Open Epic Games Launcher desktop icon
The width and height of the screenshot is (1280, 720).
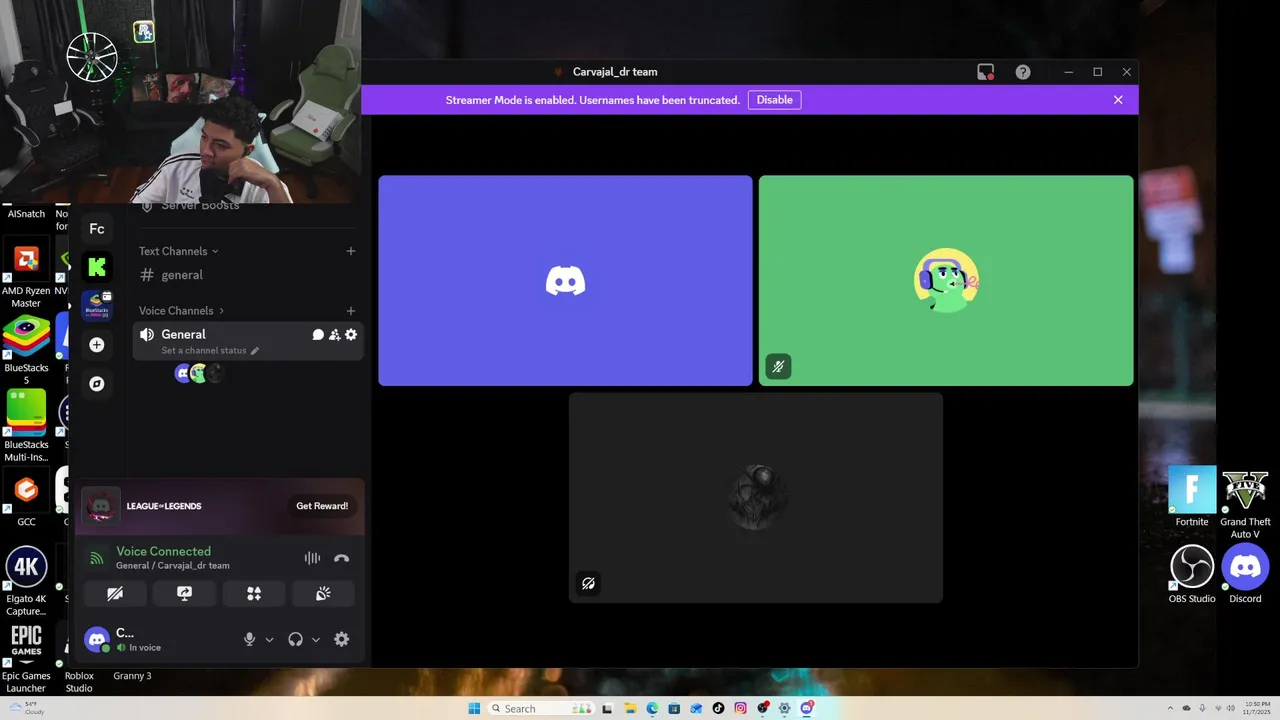(26, 658)
